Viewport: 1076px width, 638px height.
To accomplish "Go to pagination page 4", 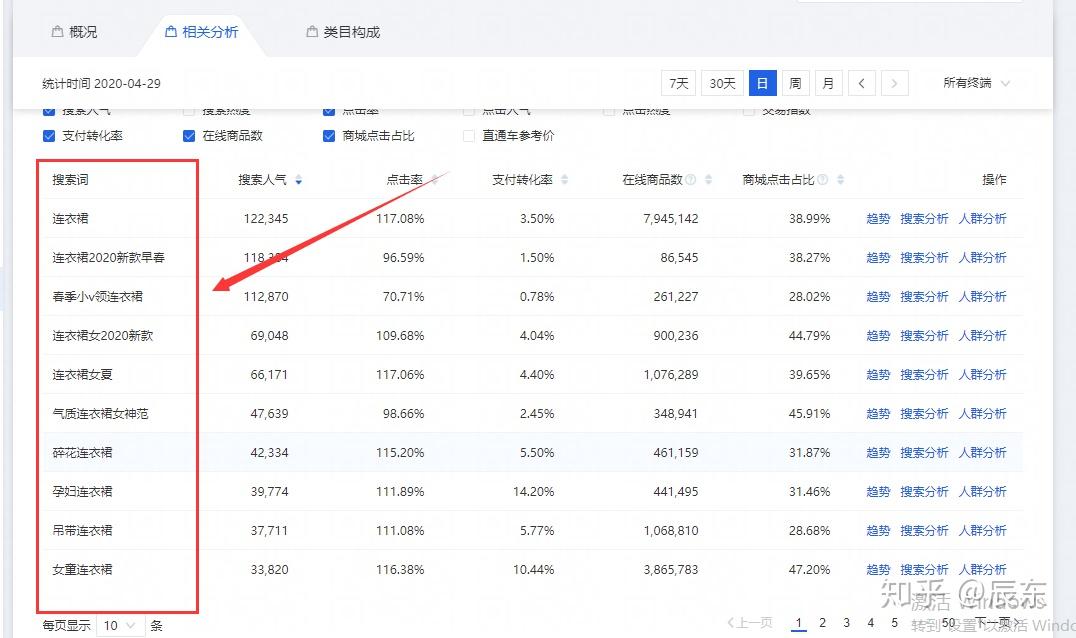I will (870, 623).
